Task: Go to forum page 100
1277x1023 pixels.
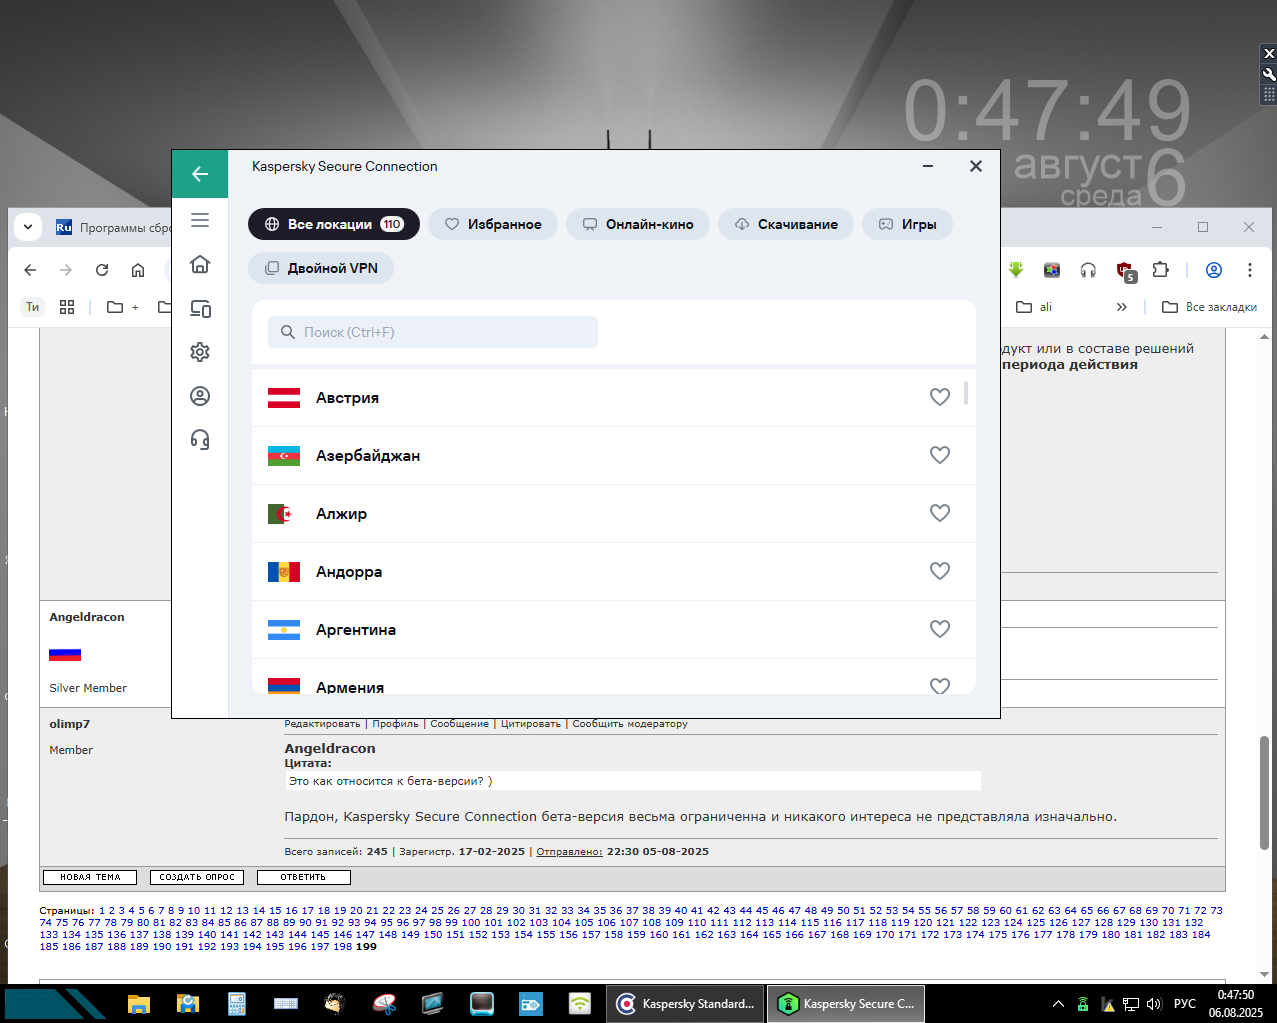Action: (471, 923)
